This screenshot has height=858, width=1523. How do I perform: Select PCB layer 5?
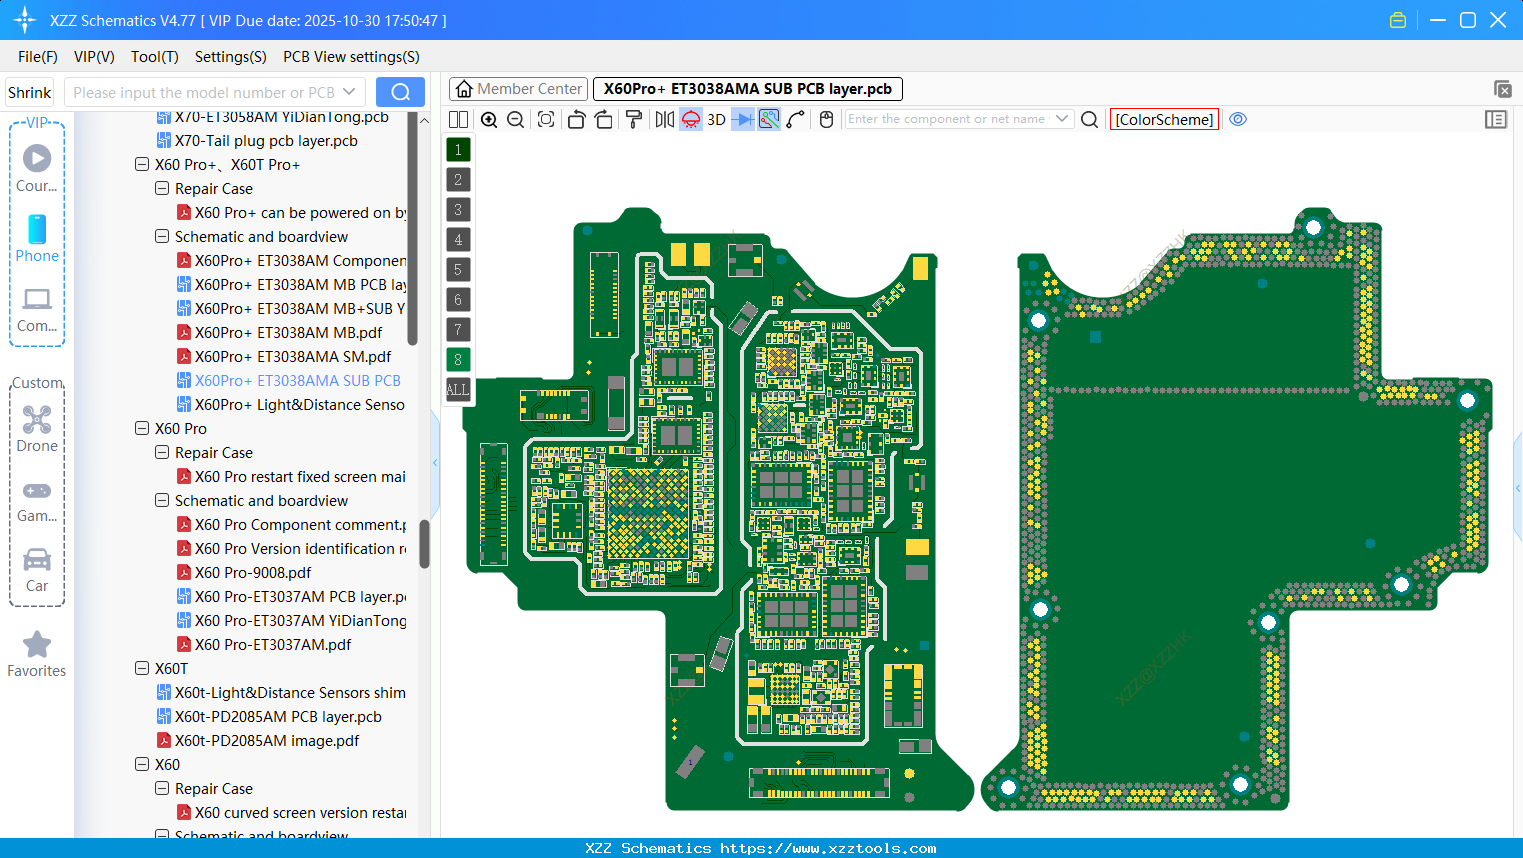click(x=457, y=269)
